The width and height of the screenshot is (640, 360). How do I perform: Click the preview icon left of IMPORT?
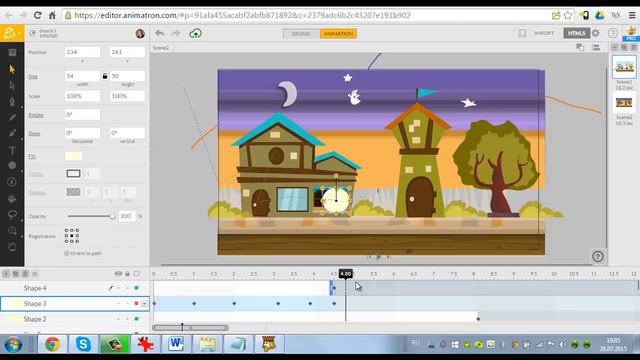coord(522,33)
